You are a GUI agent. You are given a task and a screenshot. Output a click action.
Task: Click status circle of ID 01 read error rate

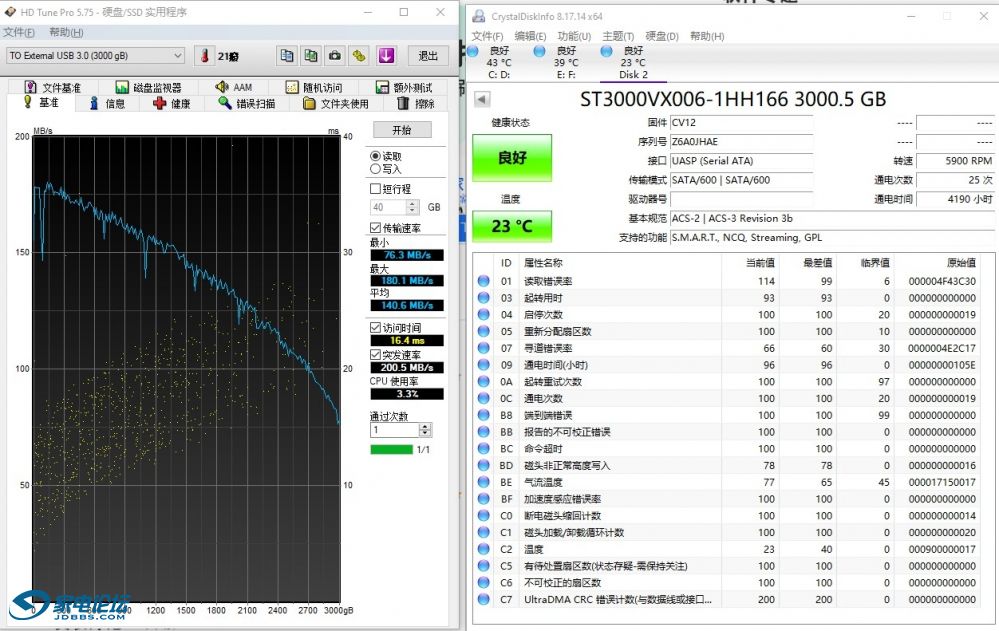click(484, 281)
